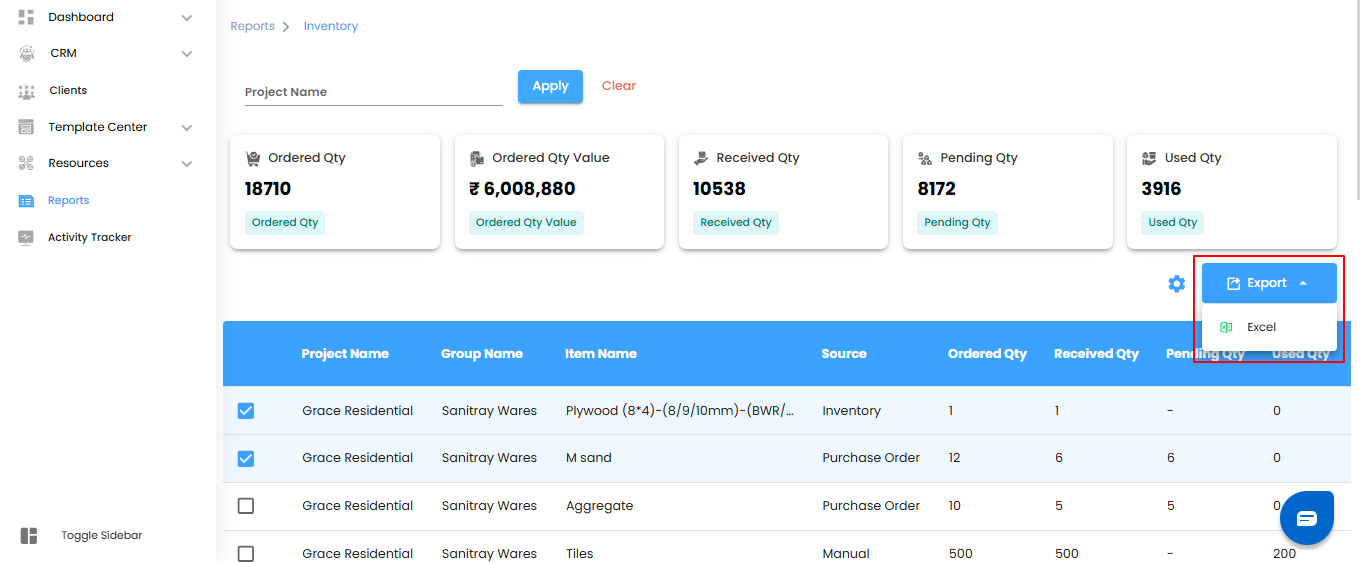Open the chat support bubble
The height and width of the screenshot is (563, 1364).
click(x=1307, y=518)
